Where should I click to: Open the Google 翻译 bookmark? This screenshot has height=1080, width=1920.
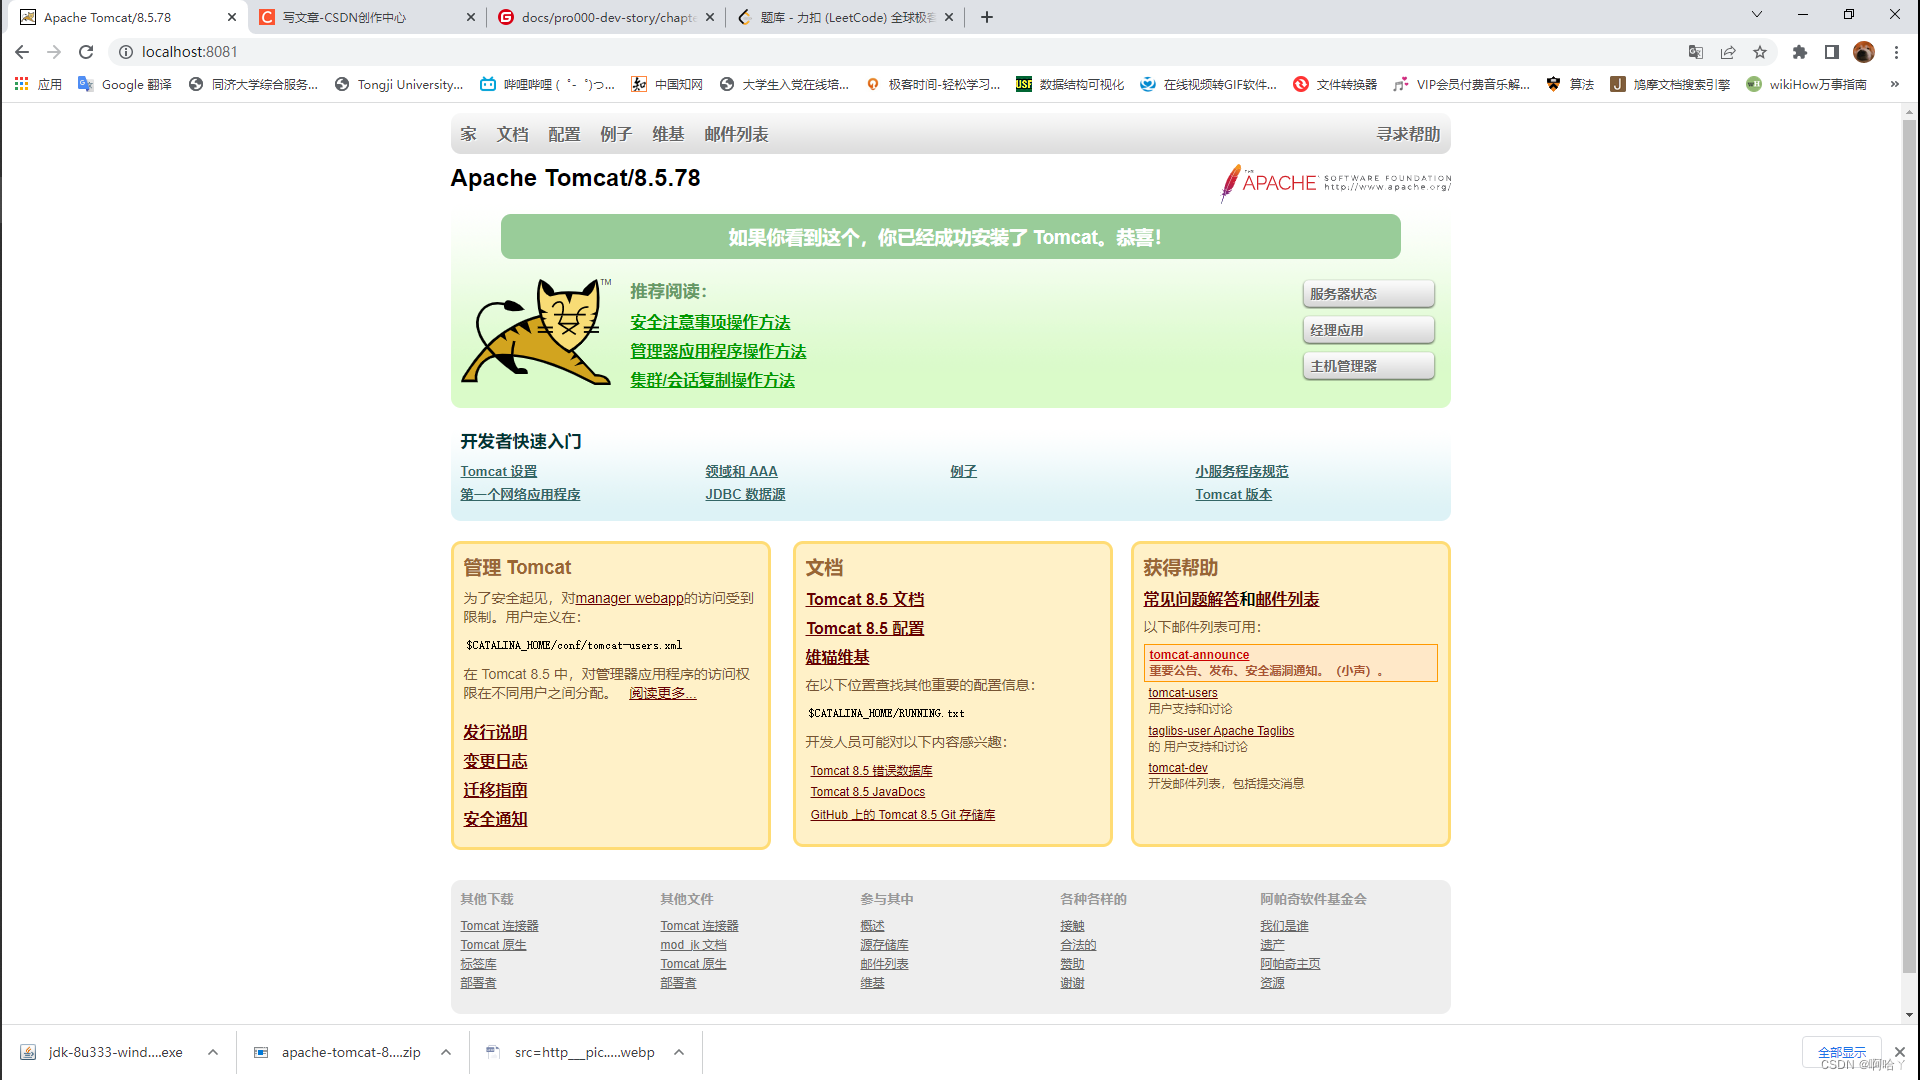[x=125, y=84]
